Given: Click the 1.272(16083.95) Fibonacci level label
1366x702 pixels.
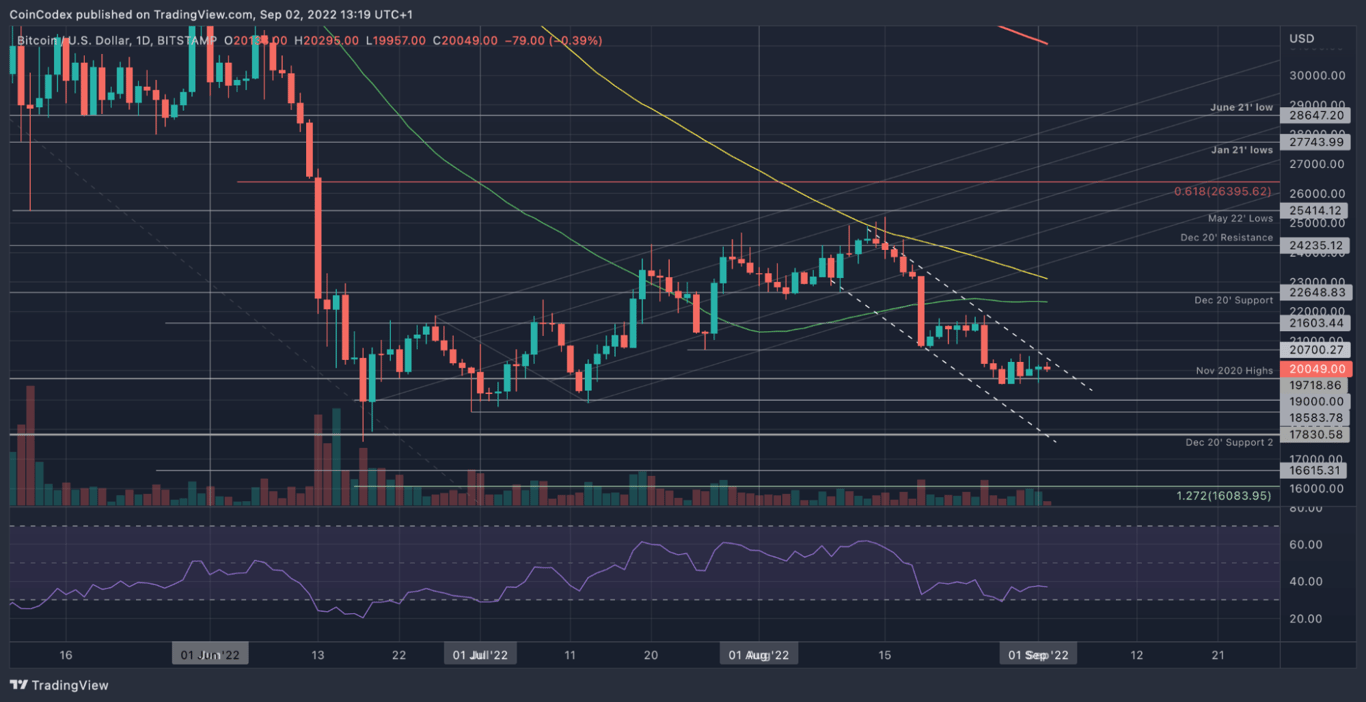Looking at the screenshot, I should pyautogui.click(x=1222, y=495).
